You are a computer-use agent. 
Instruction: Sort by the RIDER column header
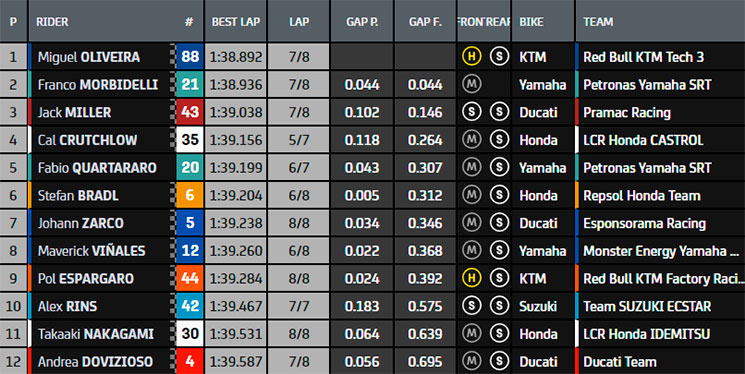(x=52, y=22)
